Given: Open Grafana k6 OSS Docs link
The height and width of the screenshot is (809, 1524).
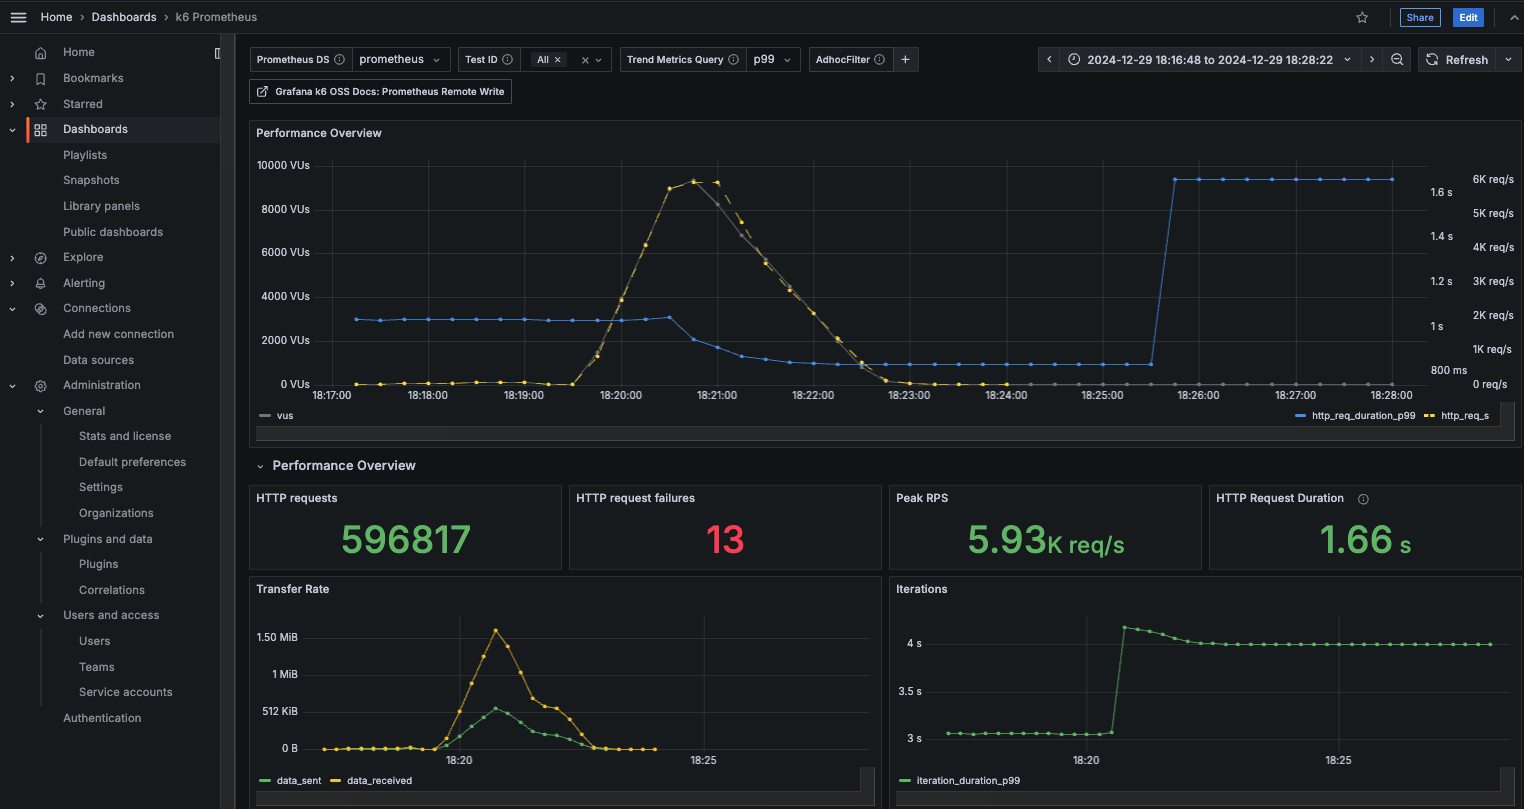Looking at the screenshot, I should tap(381, 92).
